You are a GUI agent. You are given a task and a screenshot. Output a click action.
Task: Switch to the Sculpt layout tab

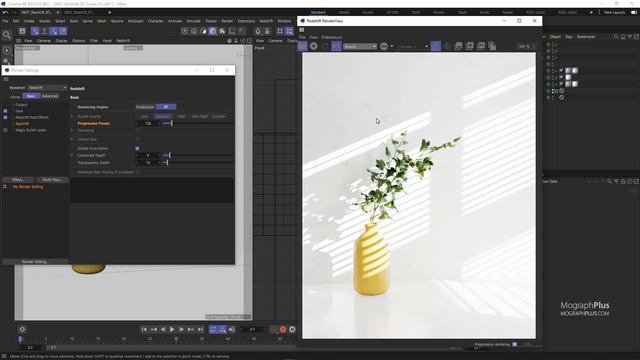pyautogui.click(x=368, y=12)
